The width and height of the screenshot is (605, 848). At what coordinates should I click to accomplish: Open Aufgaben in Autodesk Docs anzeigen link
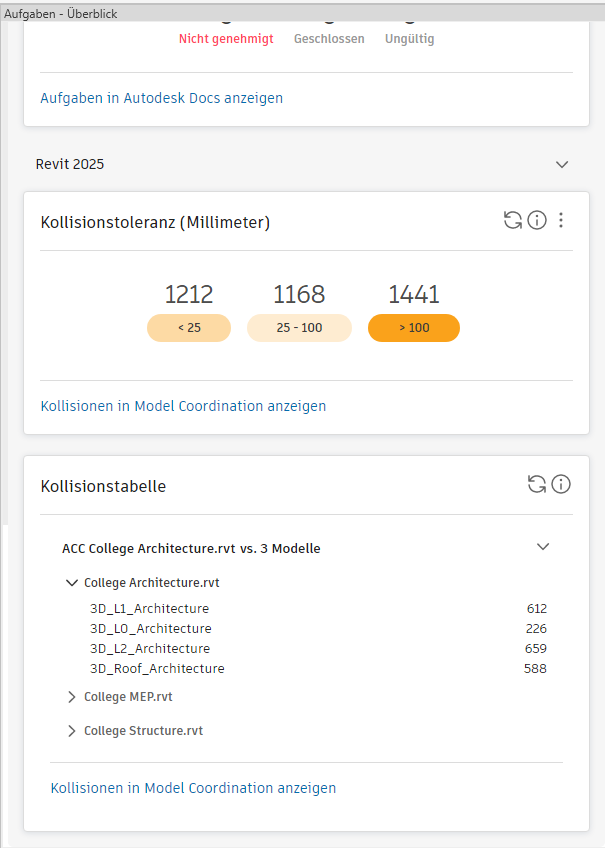pyautogui.click(x=162, y=98)
